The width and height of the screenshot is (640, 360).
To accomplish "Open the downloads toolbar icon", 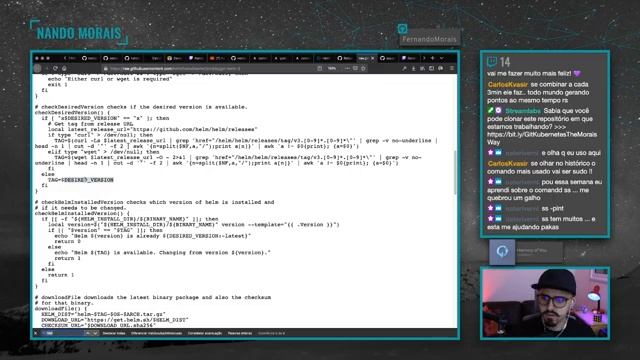I will click(413, 69).
